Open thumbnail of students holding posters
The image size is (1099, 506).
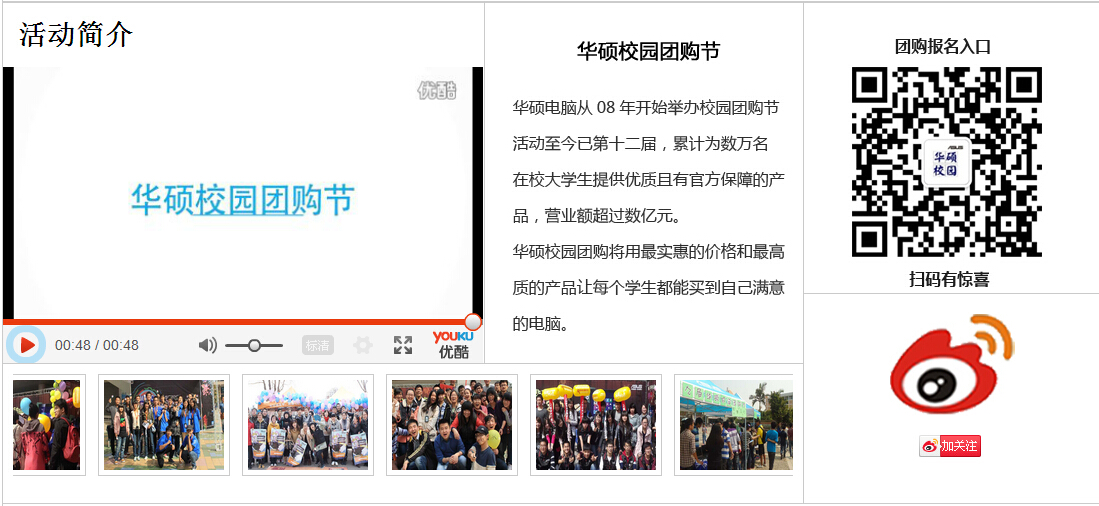pyautogui.click(x=308, y=425)
